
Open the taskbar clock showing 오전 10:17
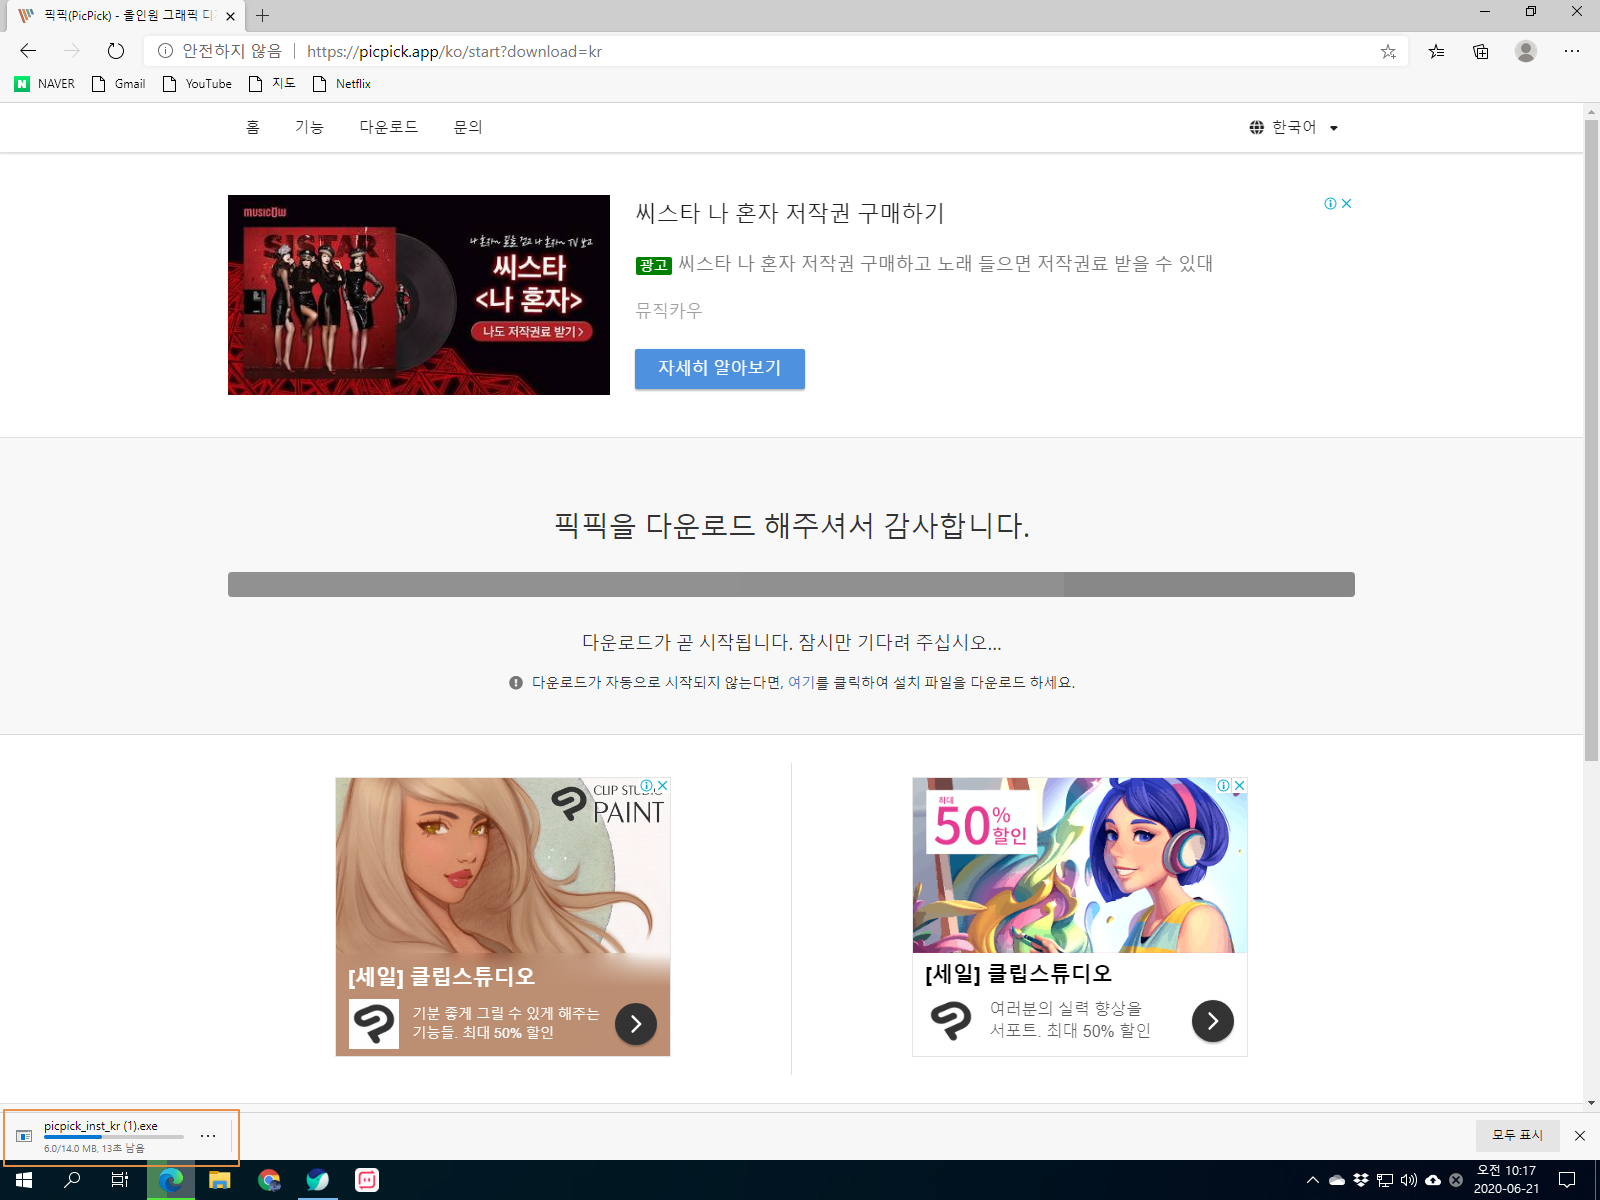1506,1180
